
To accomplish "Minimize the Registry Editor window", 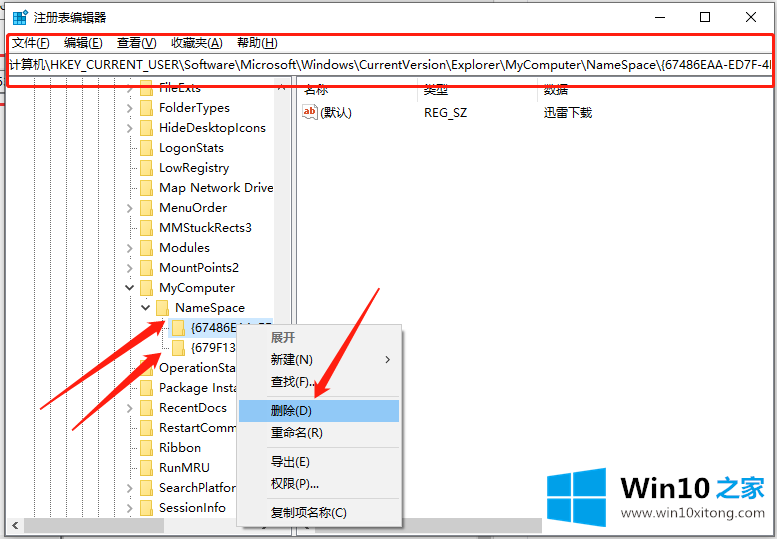I will tap(660, 17).
